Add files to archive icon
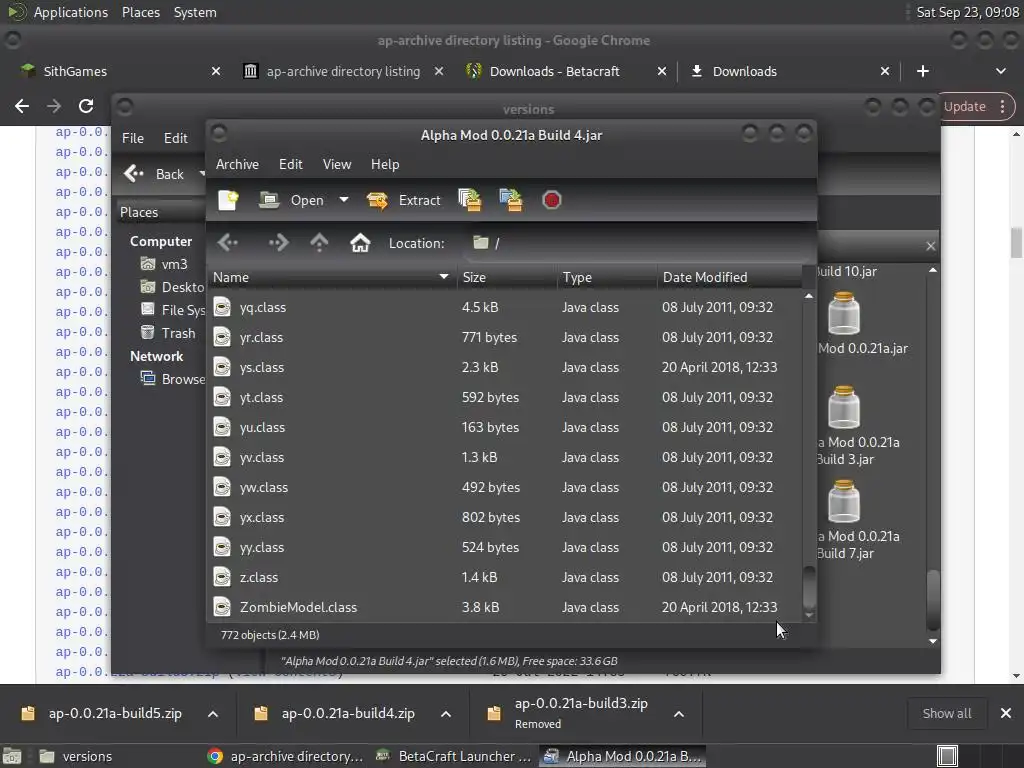1024x768 pixels. 470,200
